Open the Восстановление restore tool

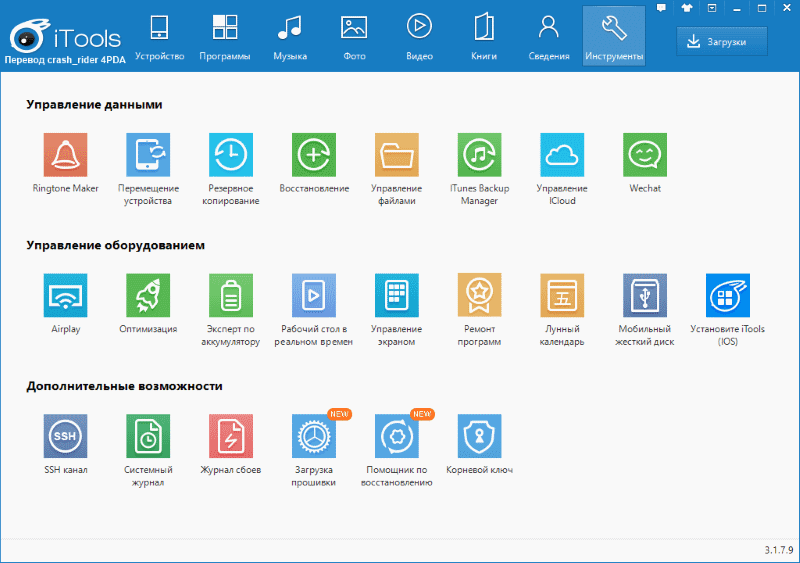(314, 155)
